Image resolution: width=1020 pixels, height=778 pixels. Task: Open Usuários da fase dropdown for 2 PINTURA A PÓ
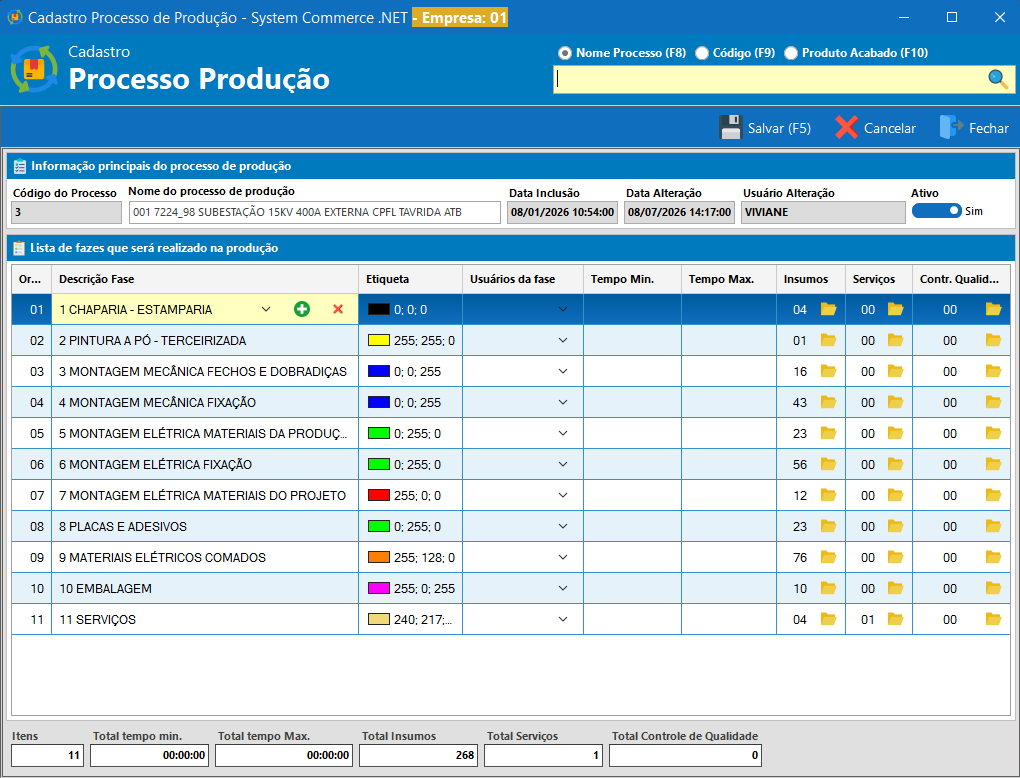(x=563, y=340)
